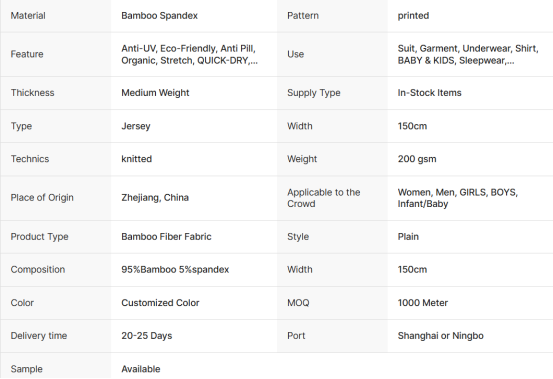Screen dimensions: 553x379
Task: Select the Jersey type value
Action: (x=136, y=126)
